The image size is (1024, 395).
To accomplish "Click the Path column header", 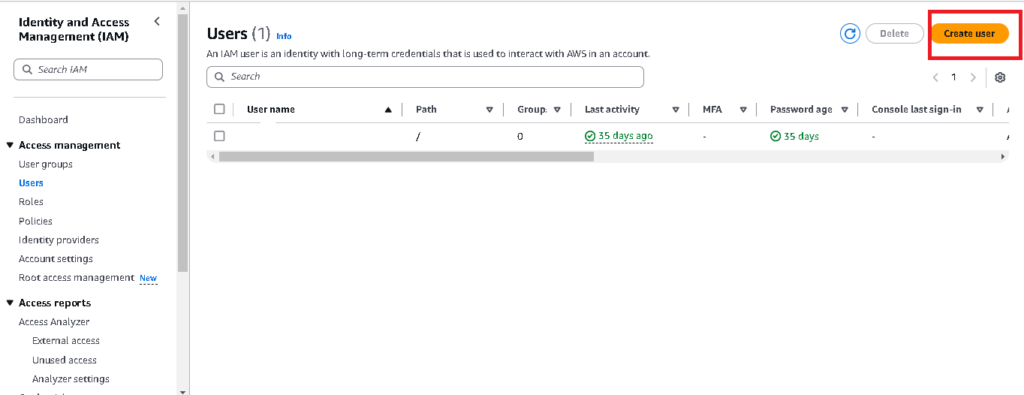I will coord(426,110).
